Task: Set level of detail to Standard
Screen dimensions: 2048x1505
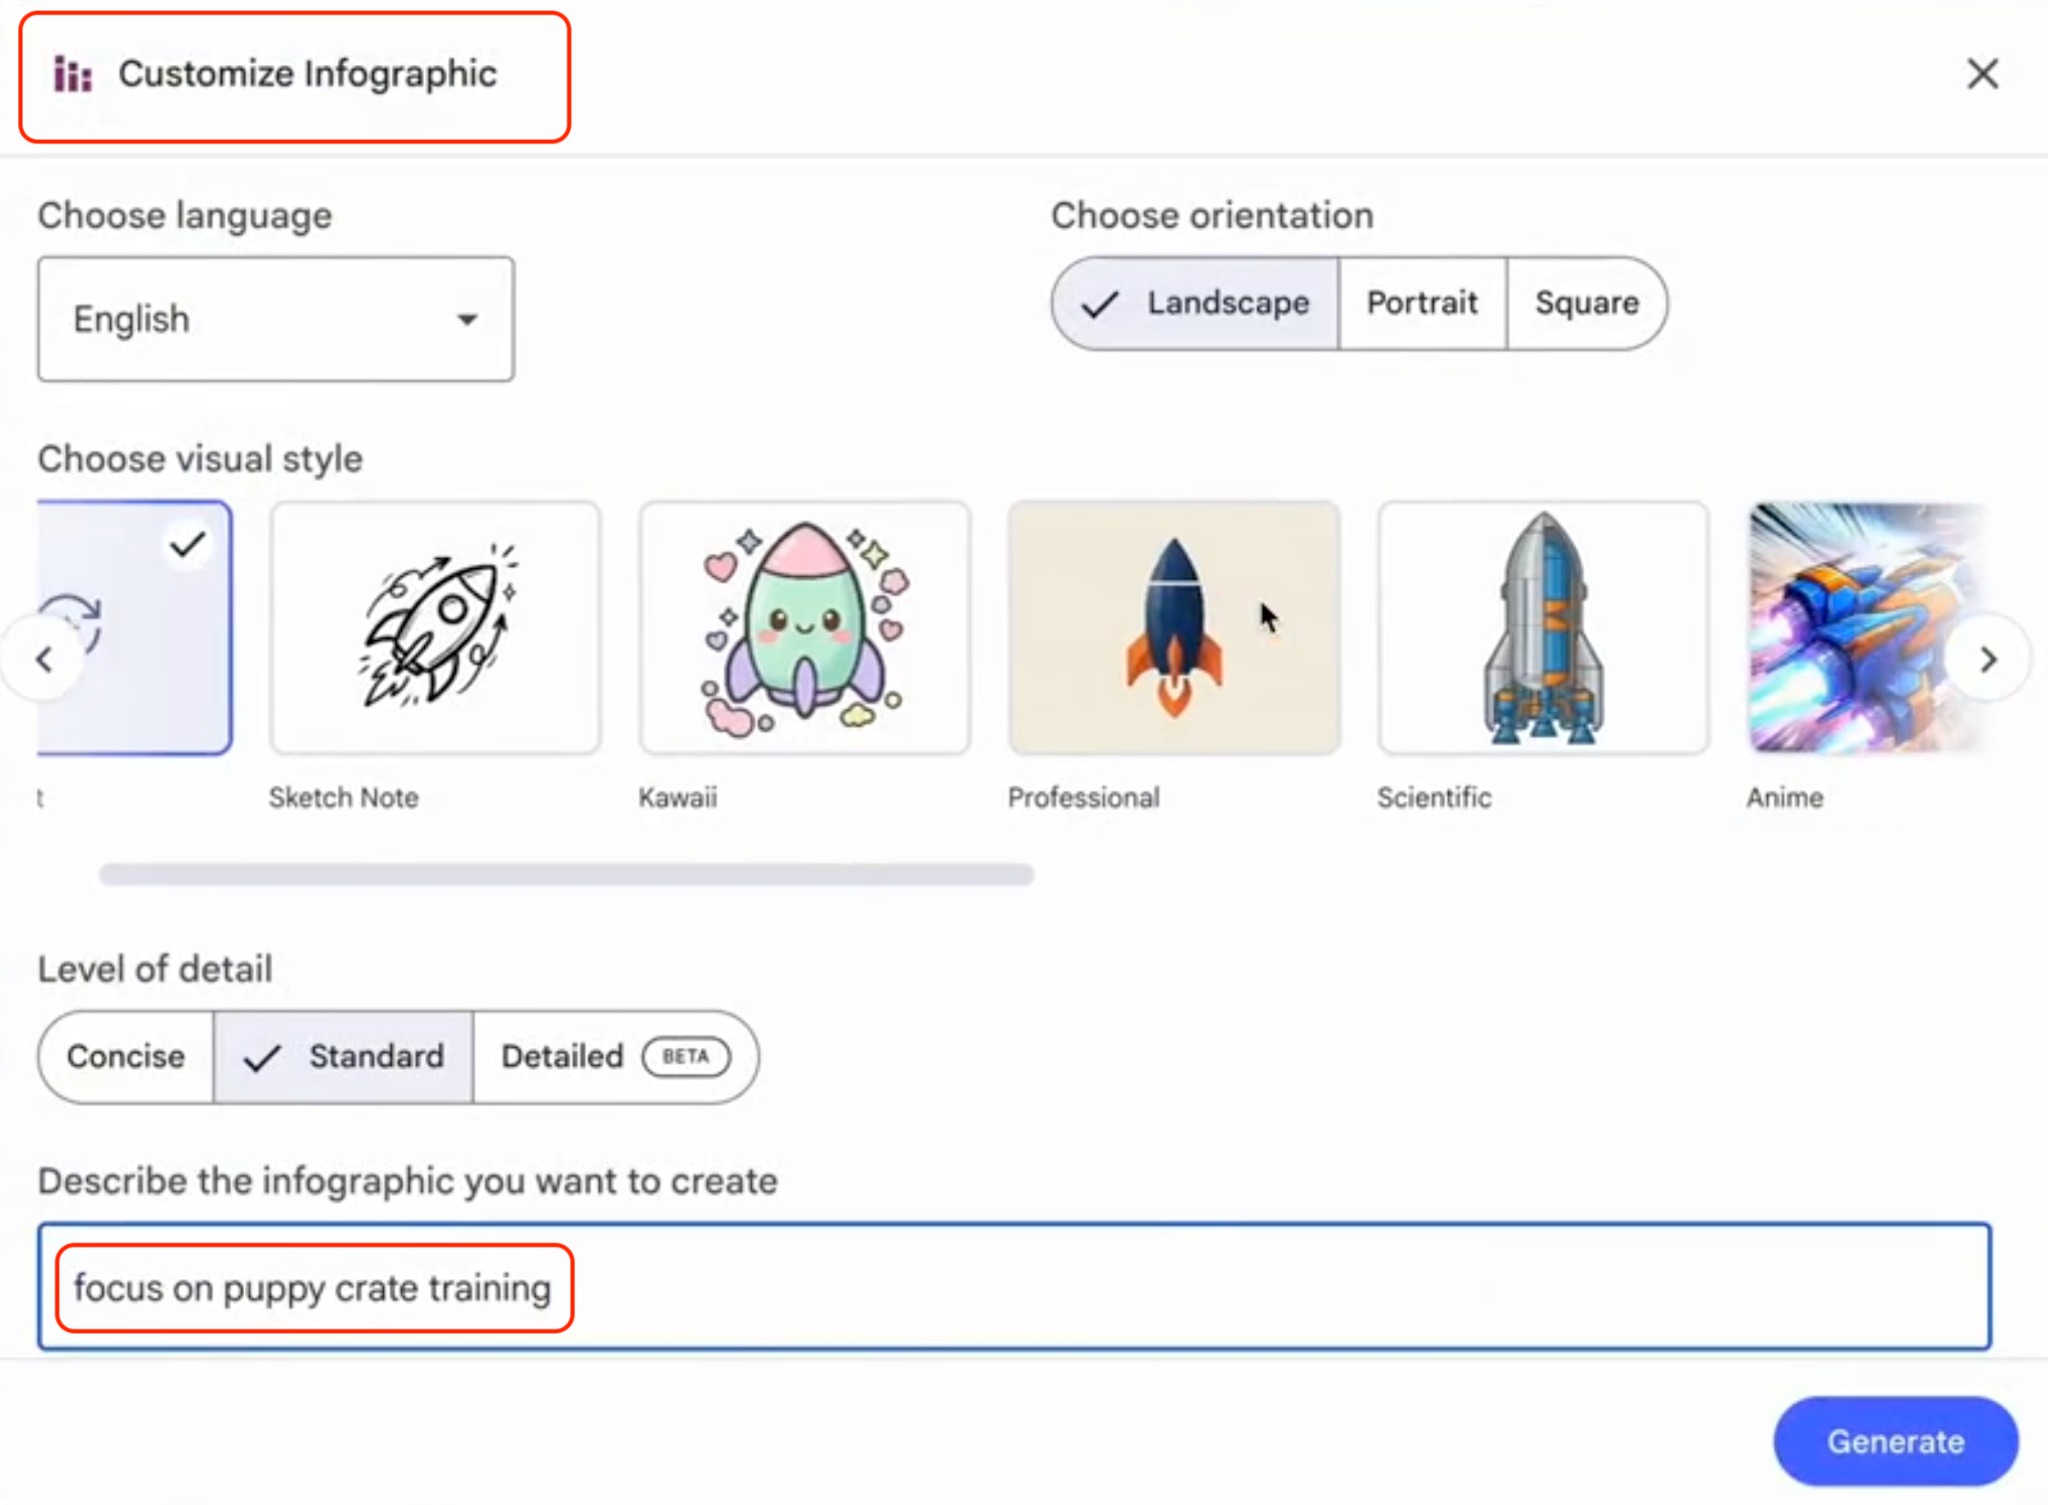Action: (x=344, y=1056)
